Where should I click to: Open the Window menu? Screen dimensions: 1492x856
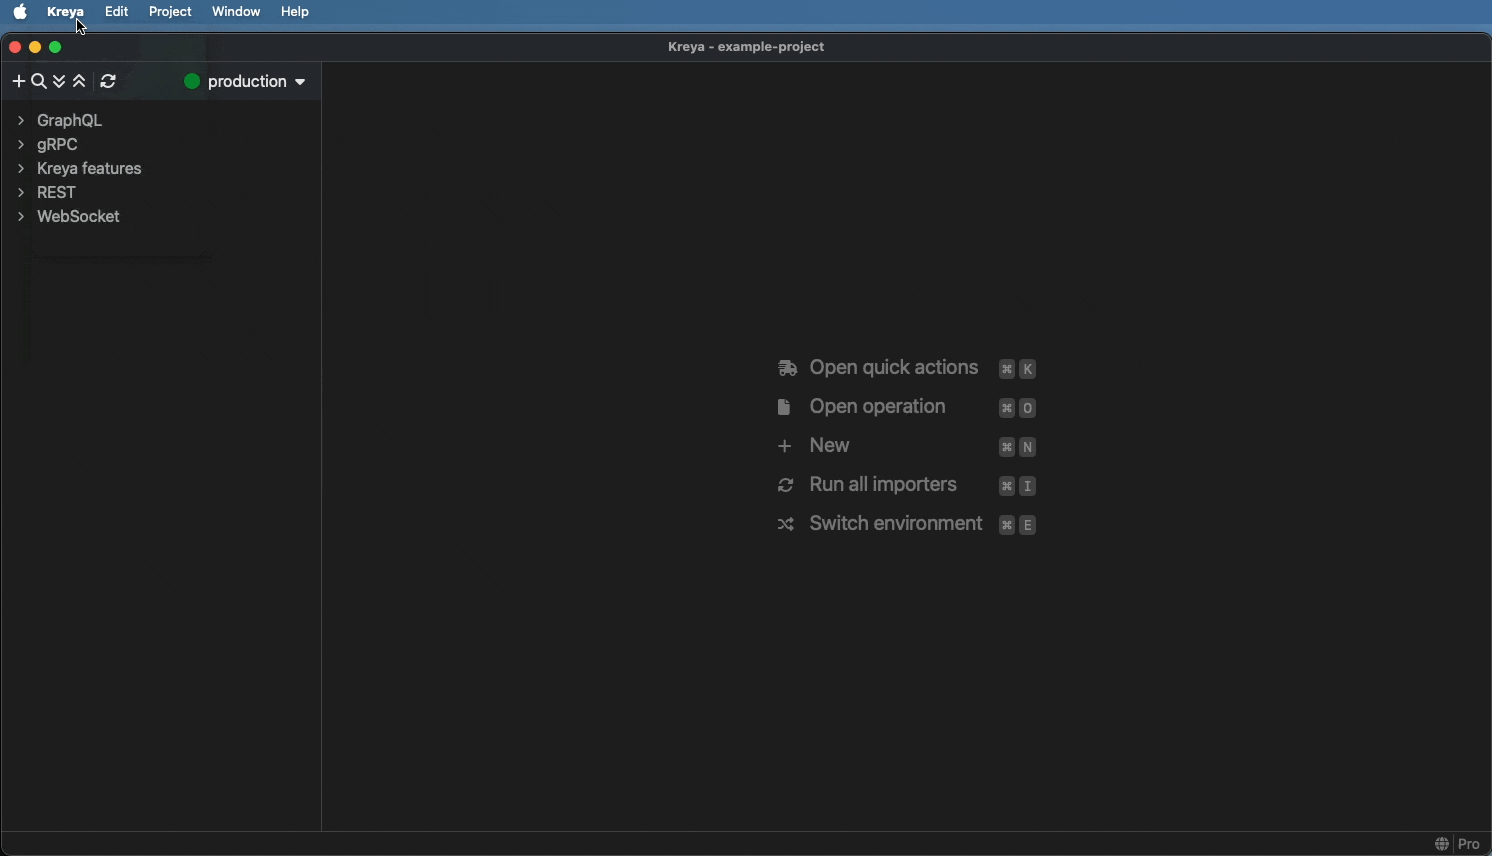point(237,12)
